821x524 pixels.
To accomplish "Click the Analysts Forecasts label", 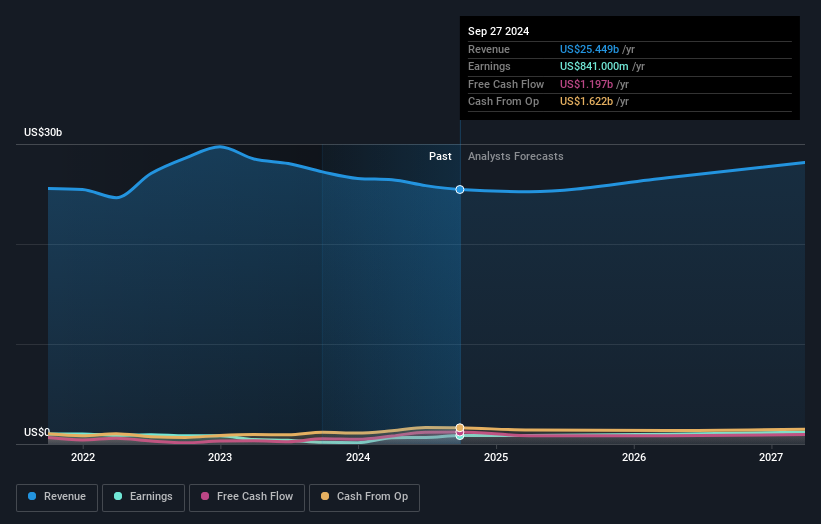I will point(516,156).
